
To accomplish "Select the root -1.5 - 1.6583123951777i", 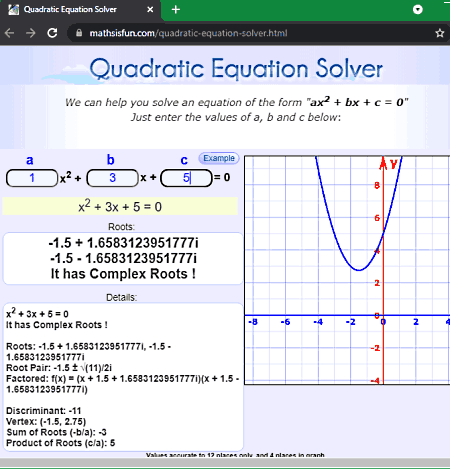I will coord(123,258).
